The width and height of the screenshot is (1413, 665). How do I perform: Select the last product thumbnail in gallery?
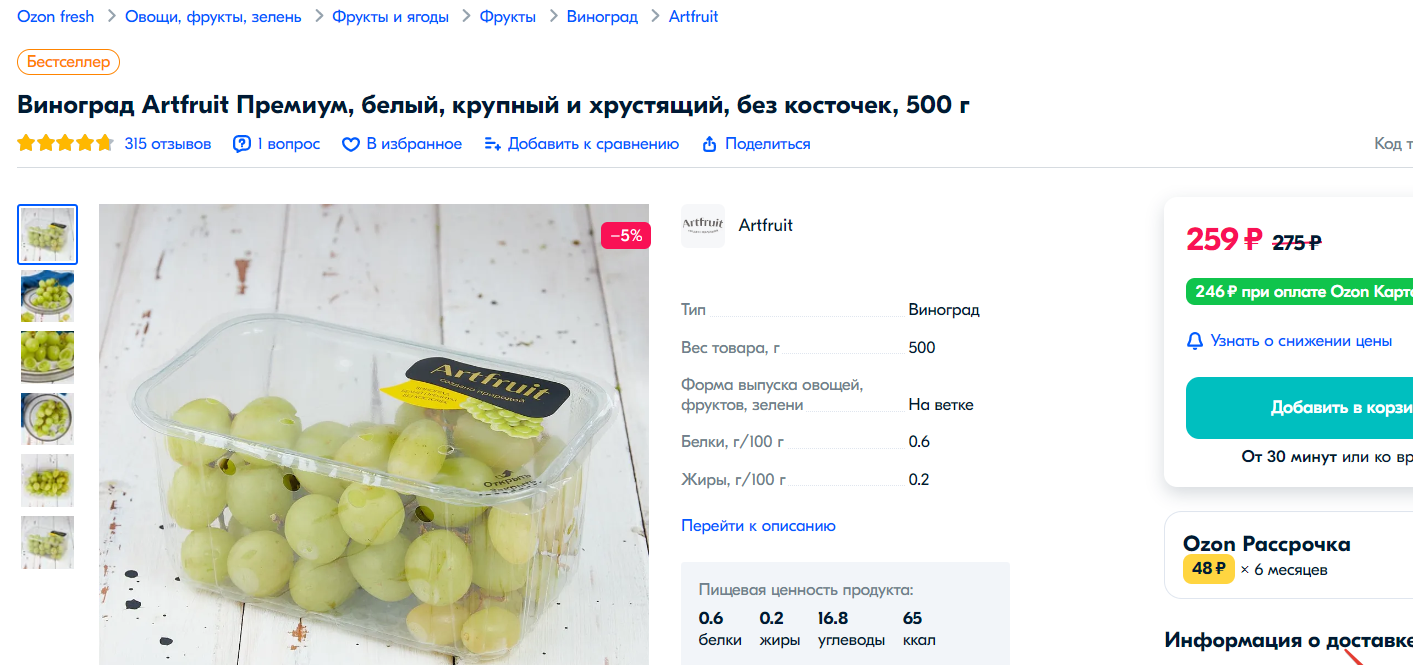point(48,543)
